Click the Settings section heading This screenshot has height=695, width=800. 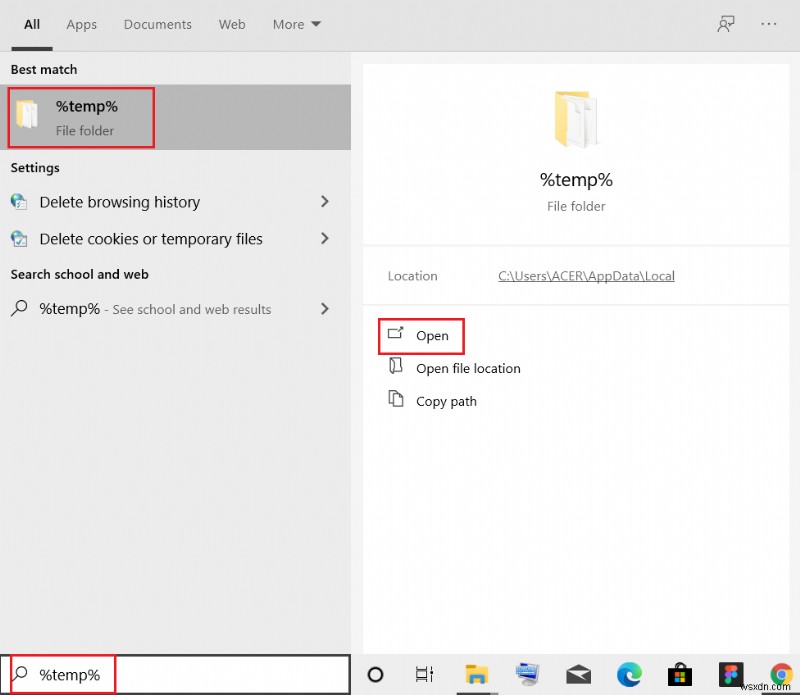point(35,168)
